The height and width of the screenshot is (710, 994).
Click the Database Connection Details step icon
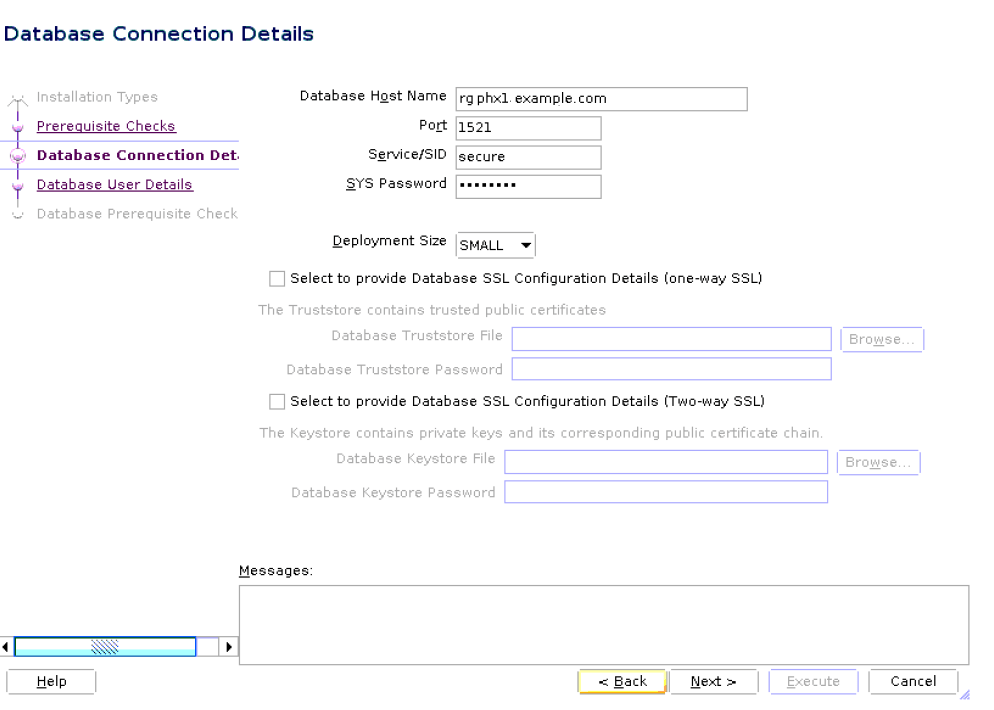pyautogui.click(x=17, y=155)
